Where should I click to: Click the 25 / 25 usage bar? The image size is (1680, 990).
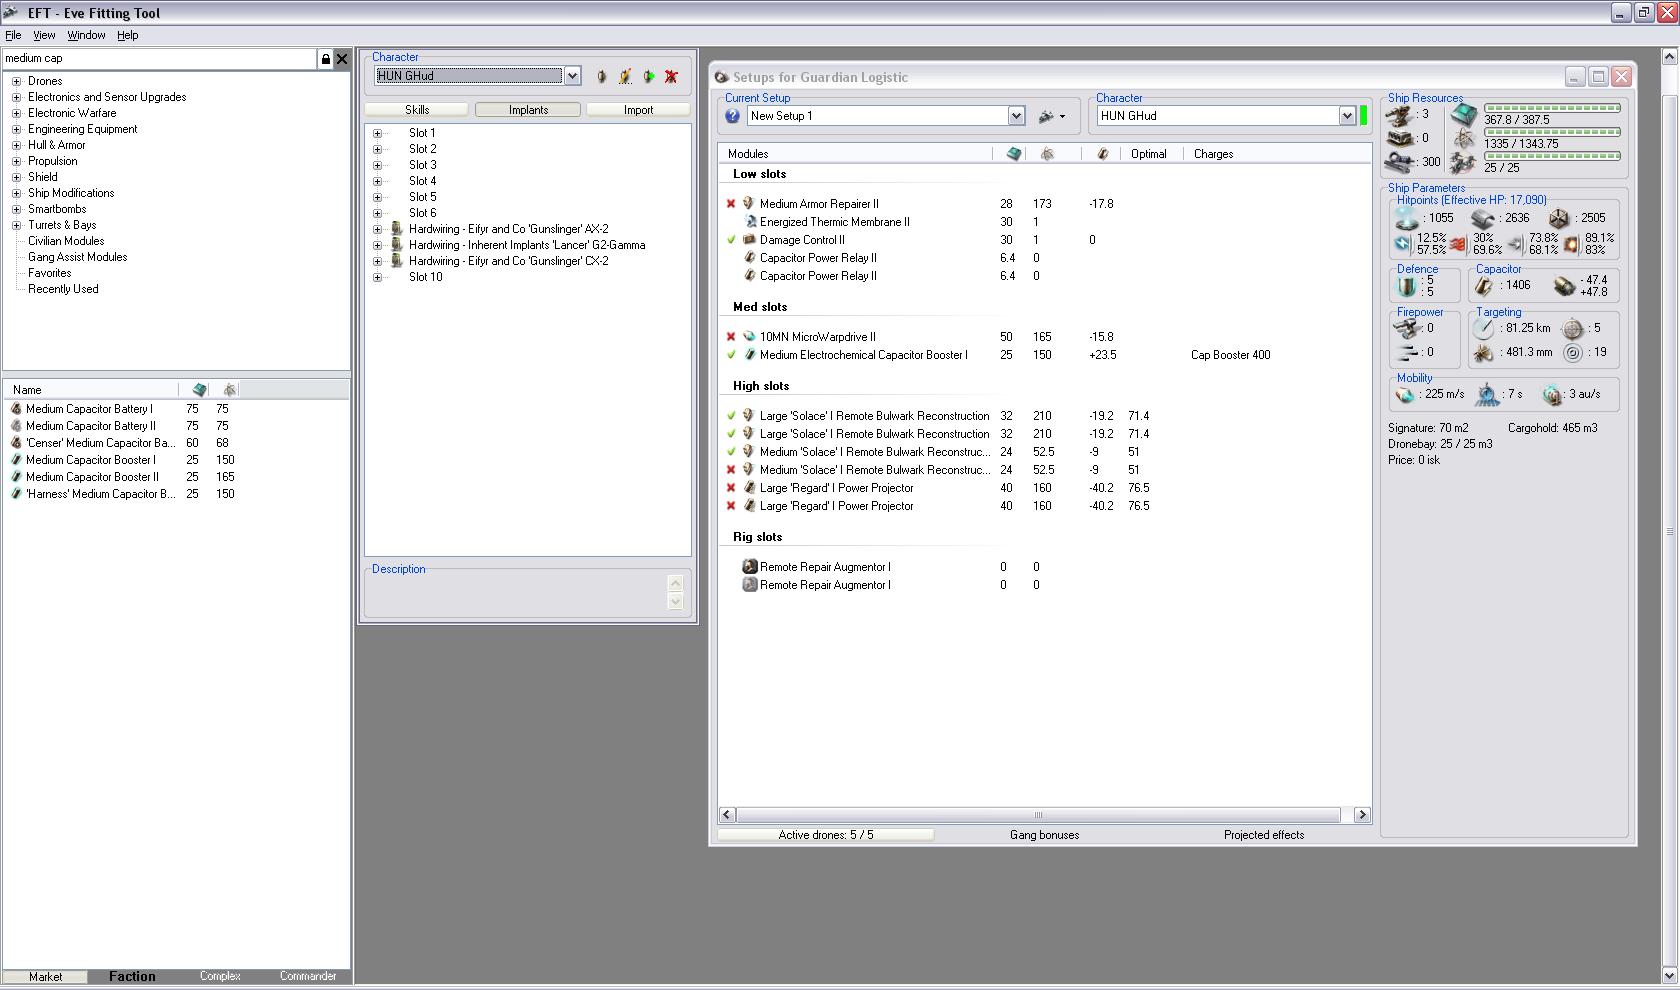coord(1552,156)
